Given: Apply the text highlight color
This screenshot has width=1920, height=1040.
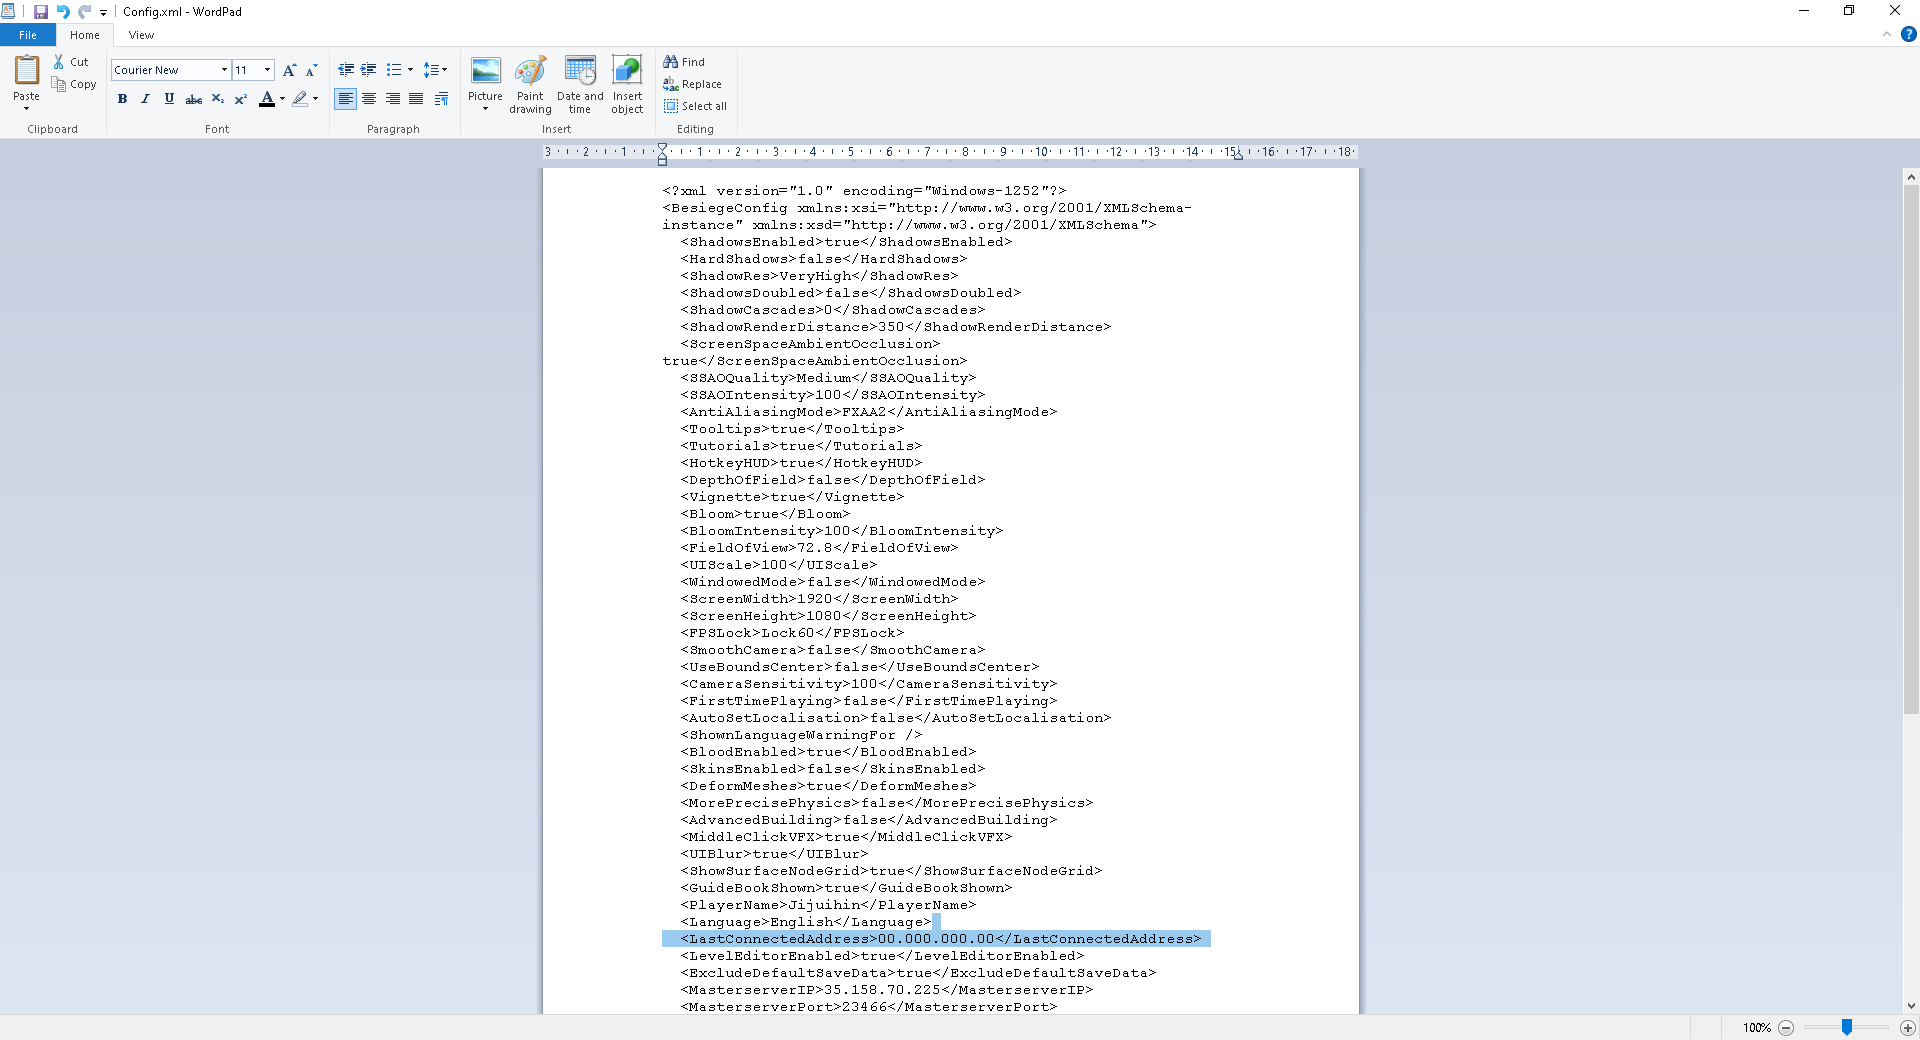Looking at the screenshot, I should point(299,99).
